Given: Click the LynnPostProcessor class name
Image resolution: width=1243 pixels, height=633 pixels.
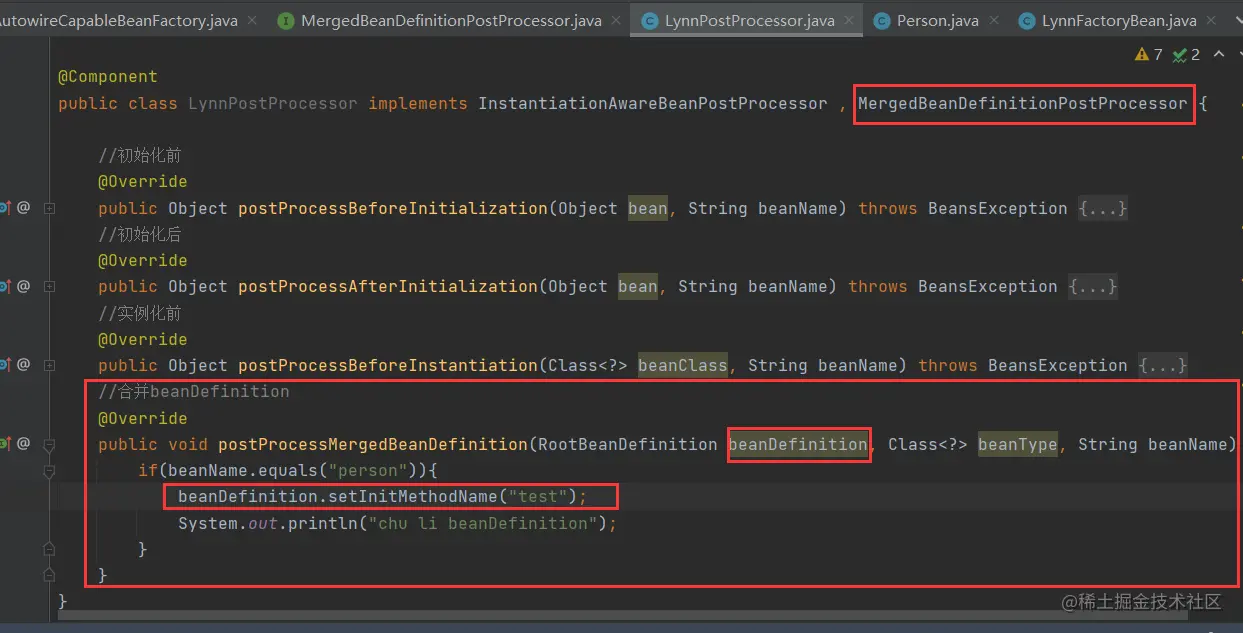Looking at the screenshot, I should pos(272,103).
